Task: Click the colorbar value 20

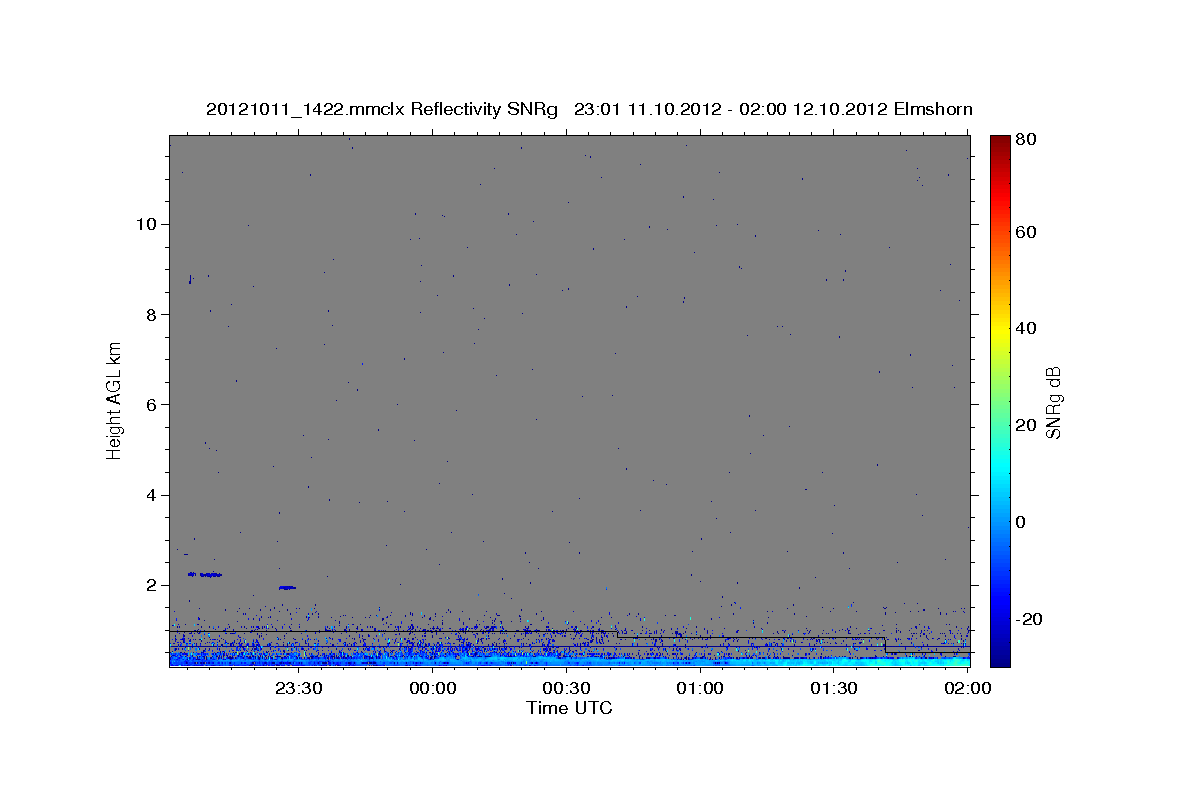Action: pos(1025,425)
